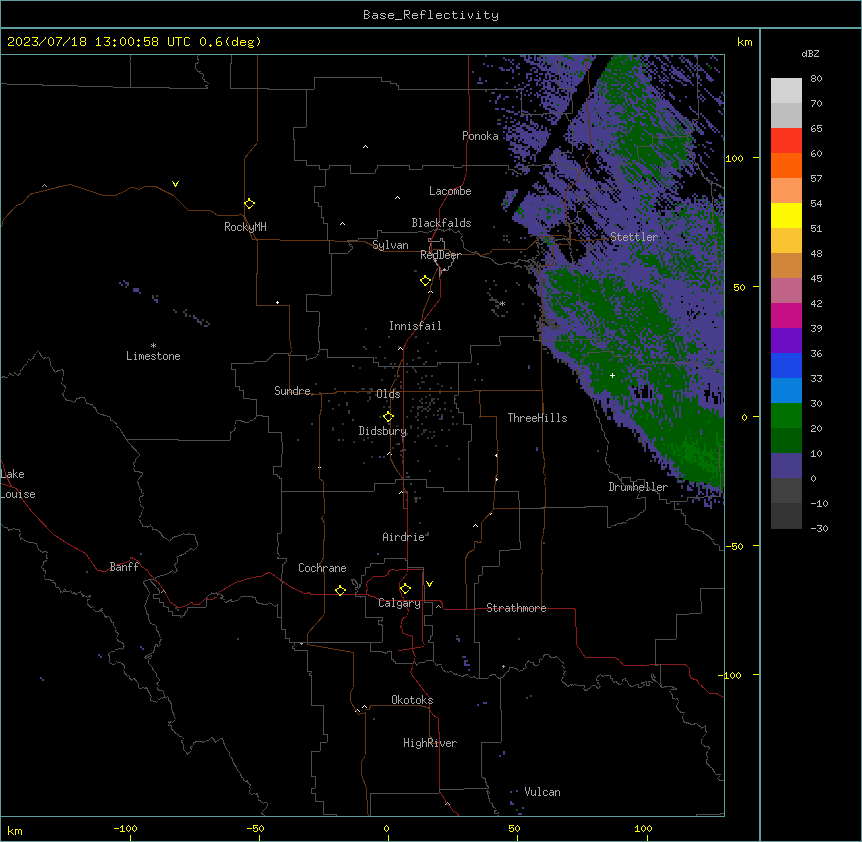Select the Vulcan label
Viewport: 862px width, 842px height.
[542, 792]
